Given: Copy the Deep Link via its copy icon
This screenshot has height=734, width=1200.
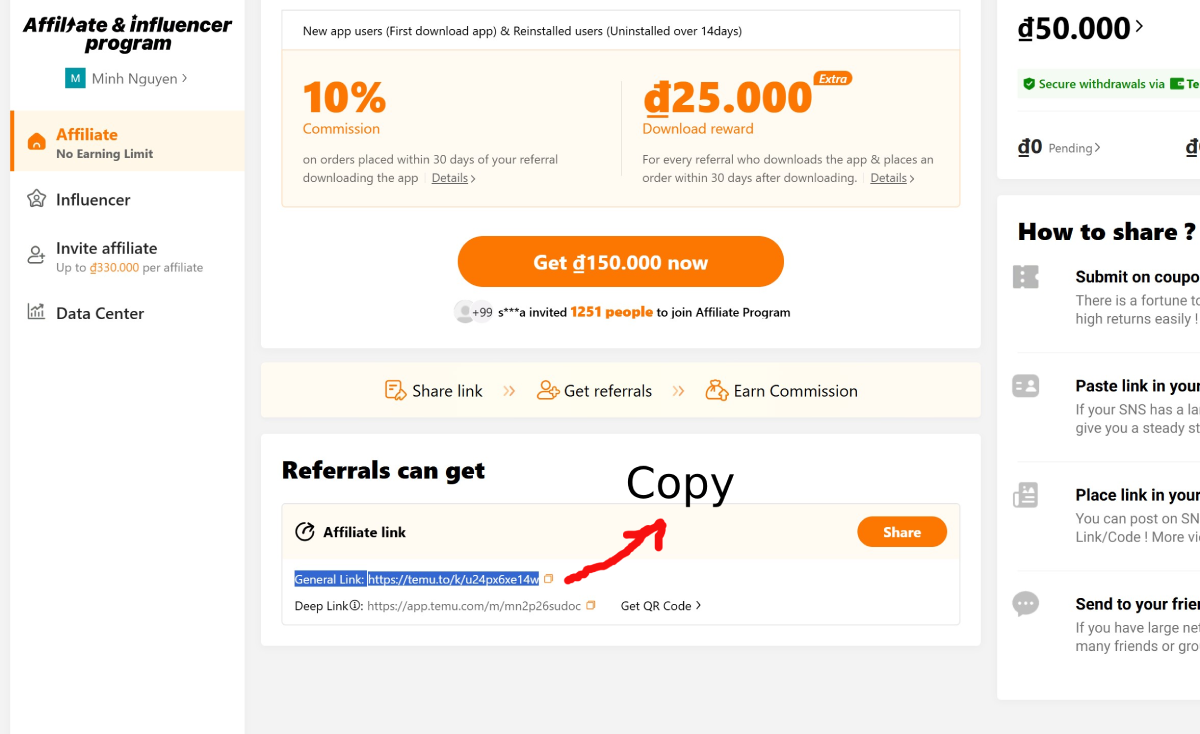Looking at the screenshot, I should pos(589,605).
